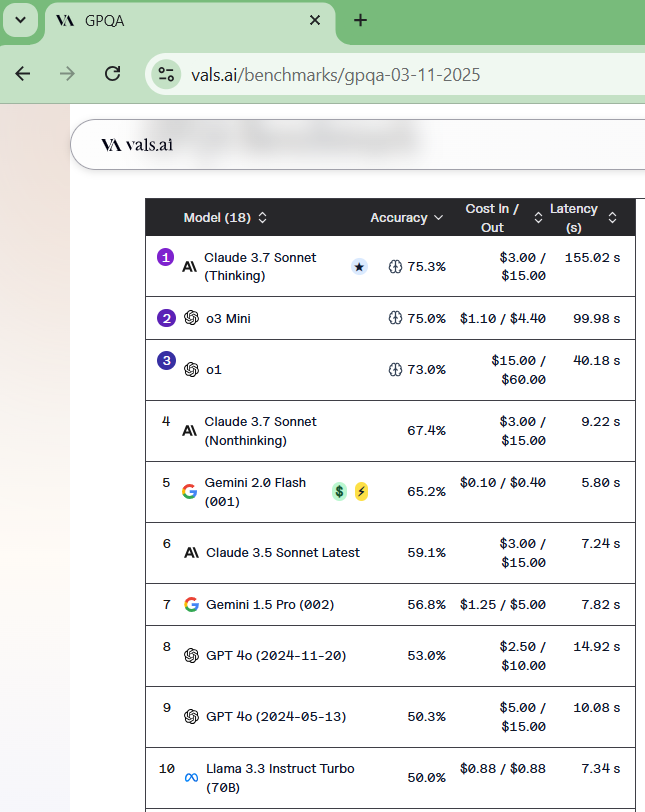Click the browser back arrow
This screenshot has height=812, width=645.
tap(23, 74)
